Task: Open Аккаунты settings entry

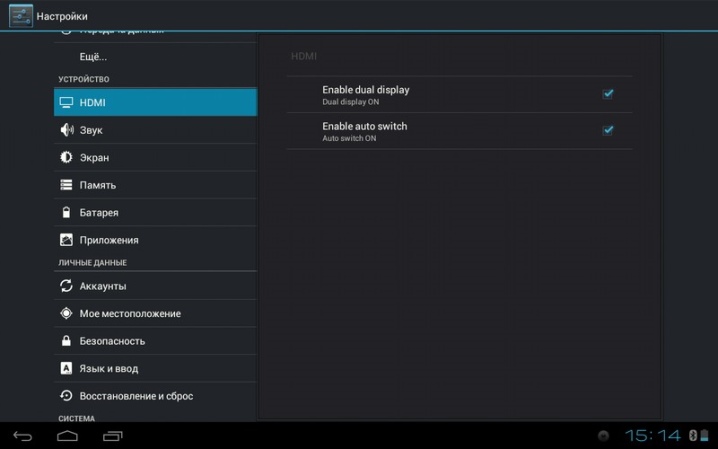Action: 155,286
